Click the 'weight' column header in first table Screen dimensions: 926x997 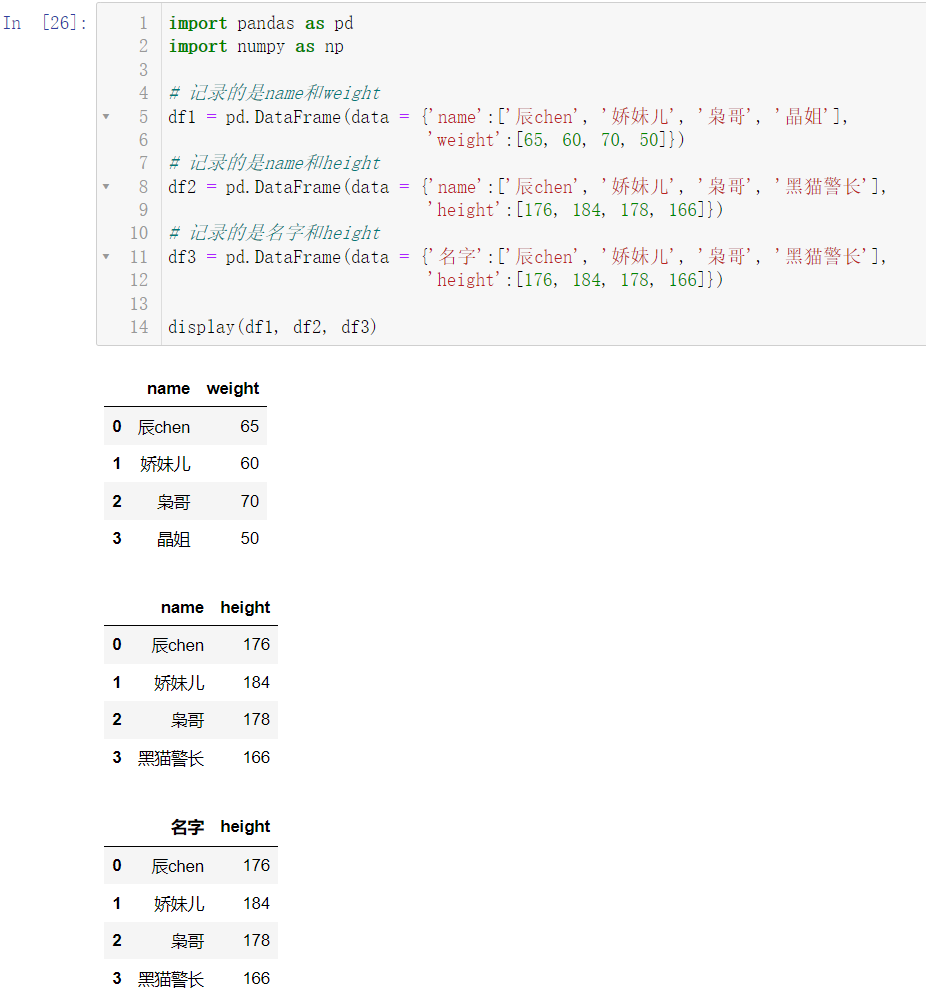click(233, 388)
